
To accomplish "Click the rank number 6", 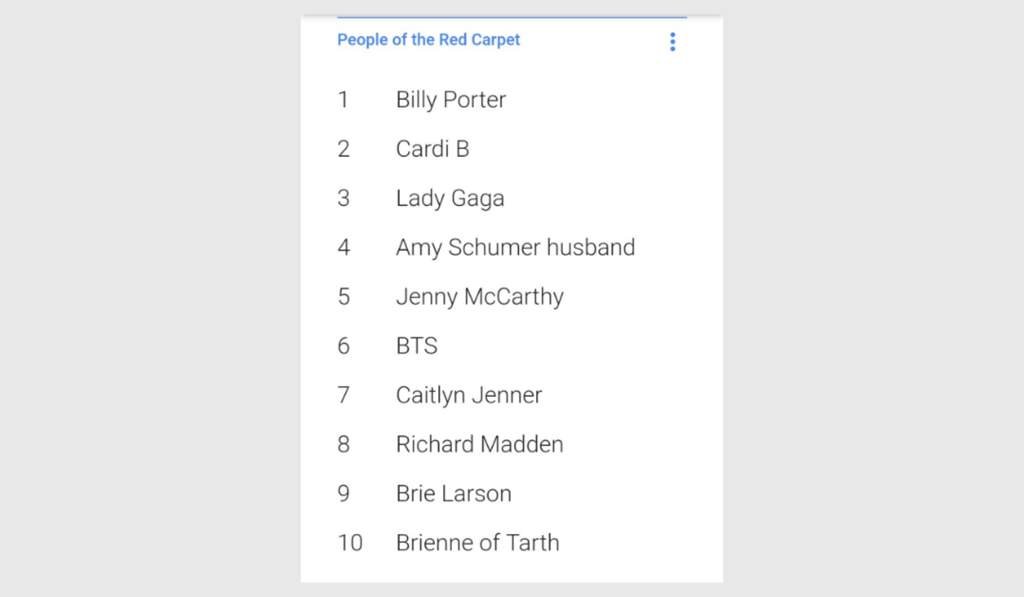I will pyautogui.click(x=344, y=346).
